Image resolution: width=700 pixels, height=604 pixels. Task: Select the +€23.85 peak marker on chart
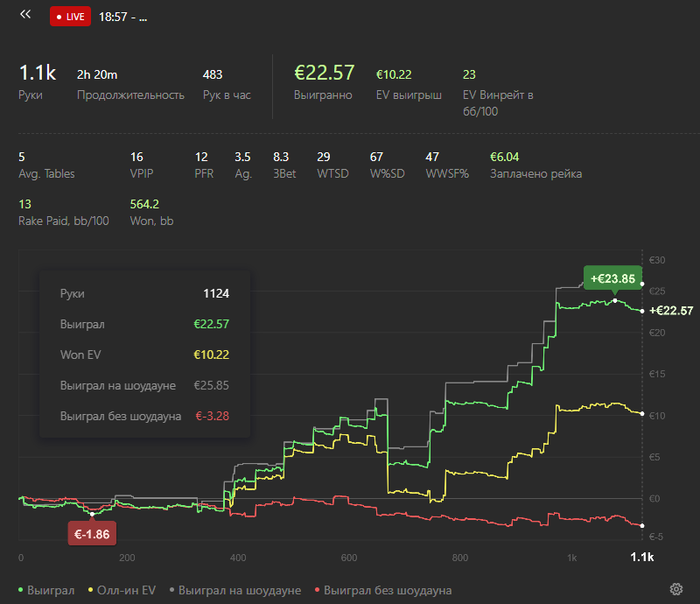pyautogui.click(x=612, y=279)
